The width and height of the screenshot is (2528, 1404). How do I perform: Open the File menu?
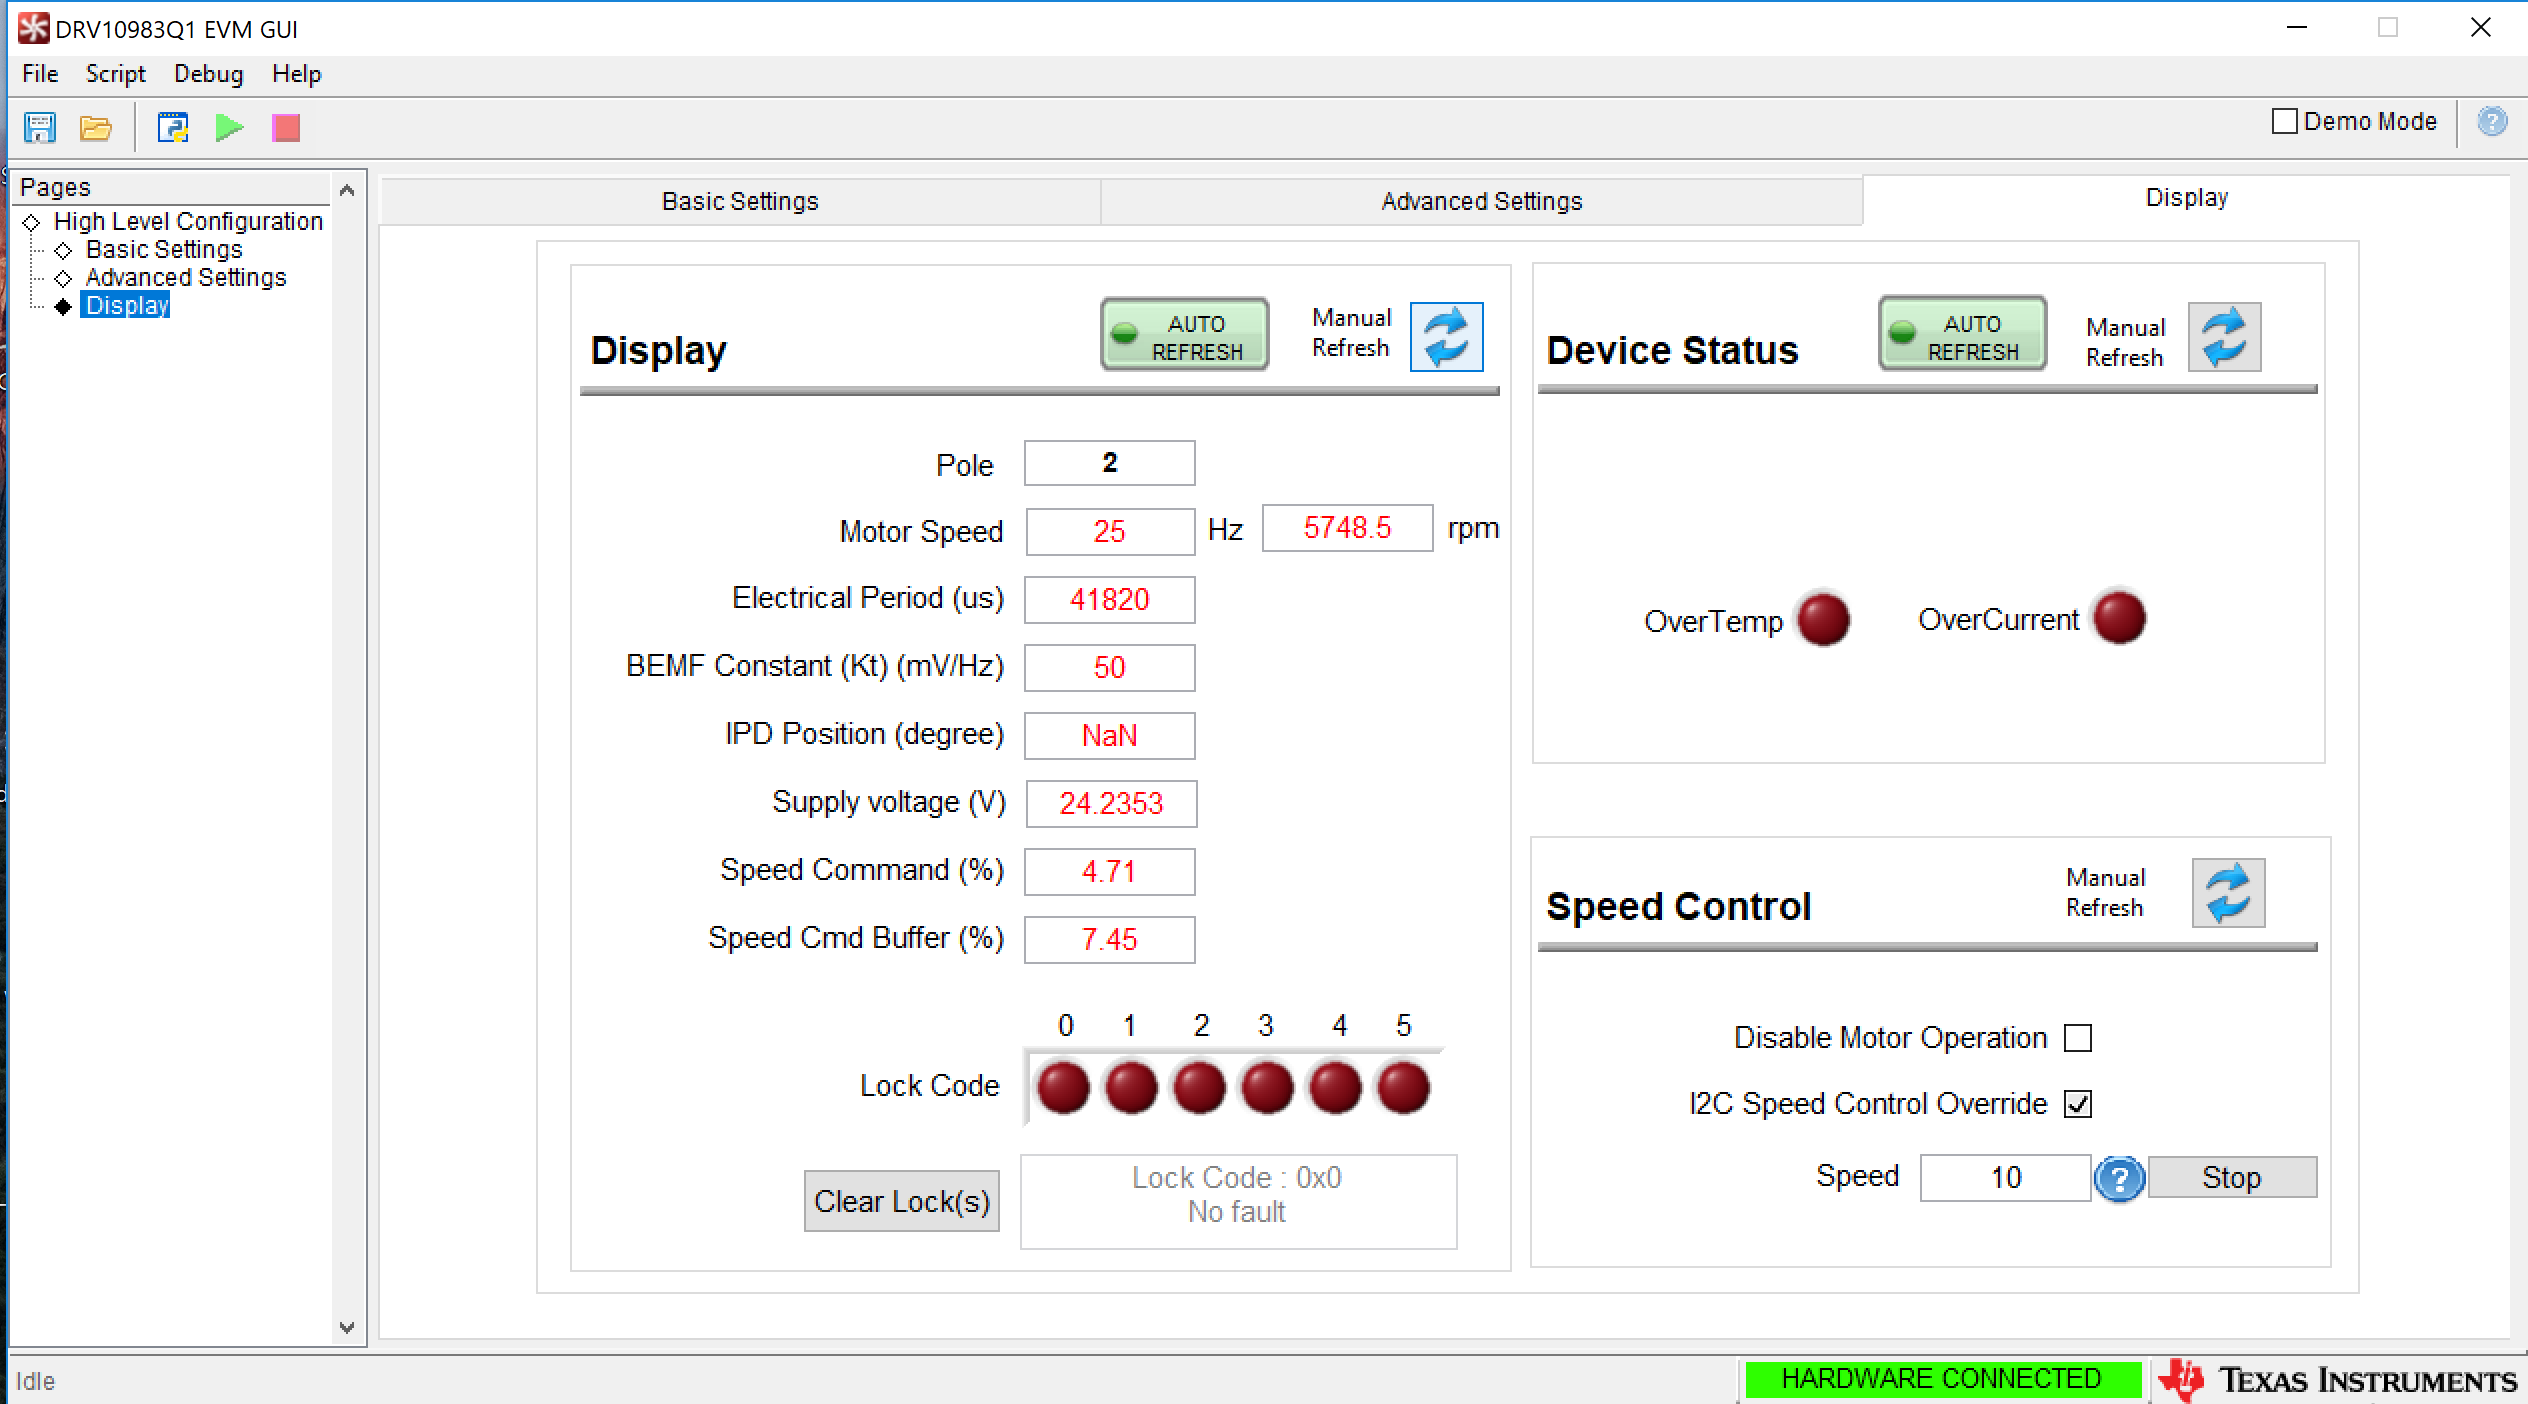click(40, 74)
